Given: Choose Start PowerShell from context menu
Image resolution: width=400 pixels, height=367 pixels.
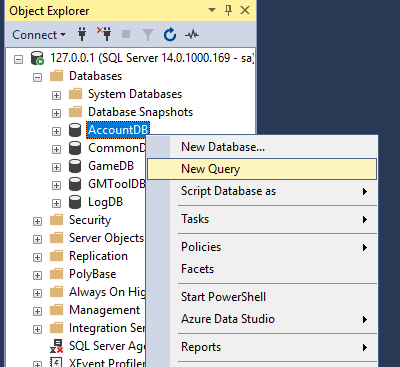Looking at the screenshot, I should pos(262,297).
